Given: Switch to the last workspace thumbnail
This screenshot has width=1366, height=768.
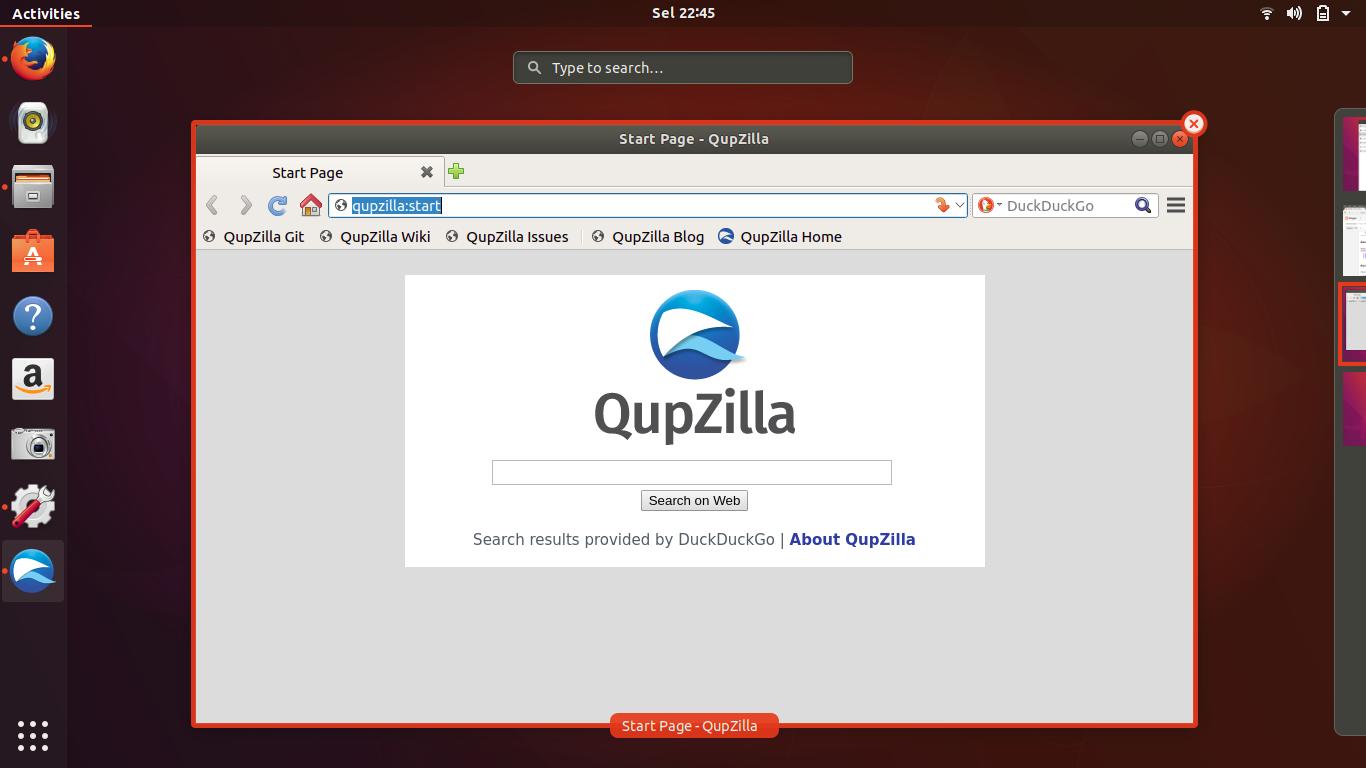Looking at the screenshot, I should coord(1354,409).
